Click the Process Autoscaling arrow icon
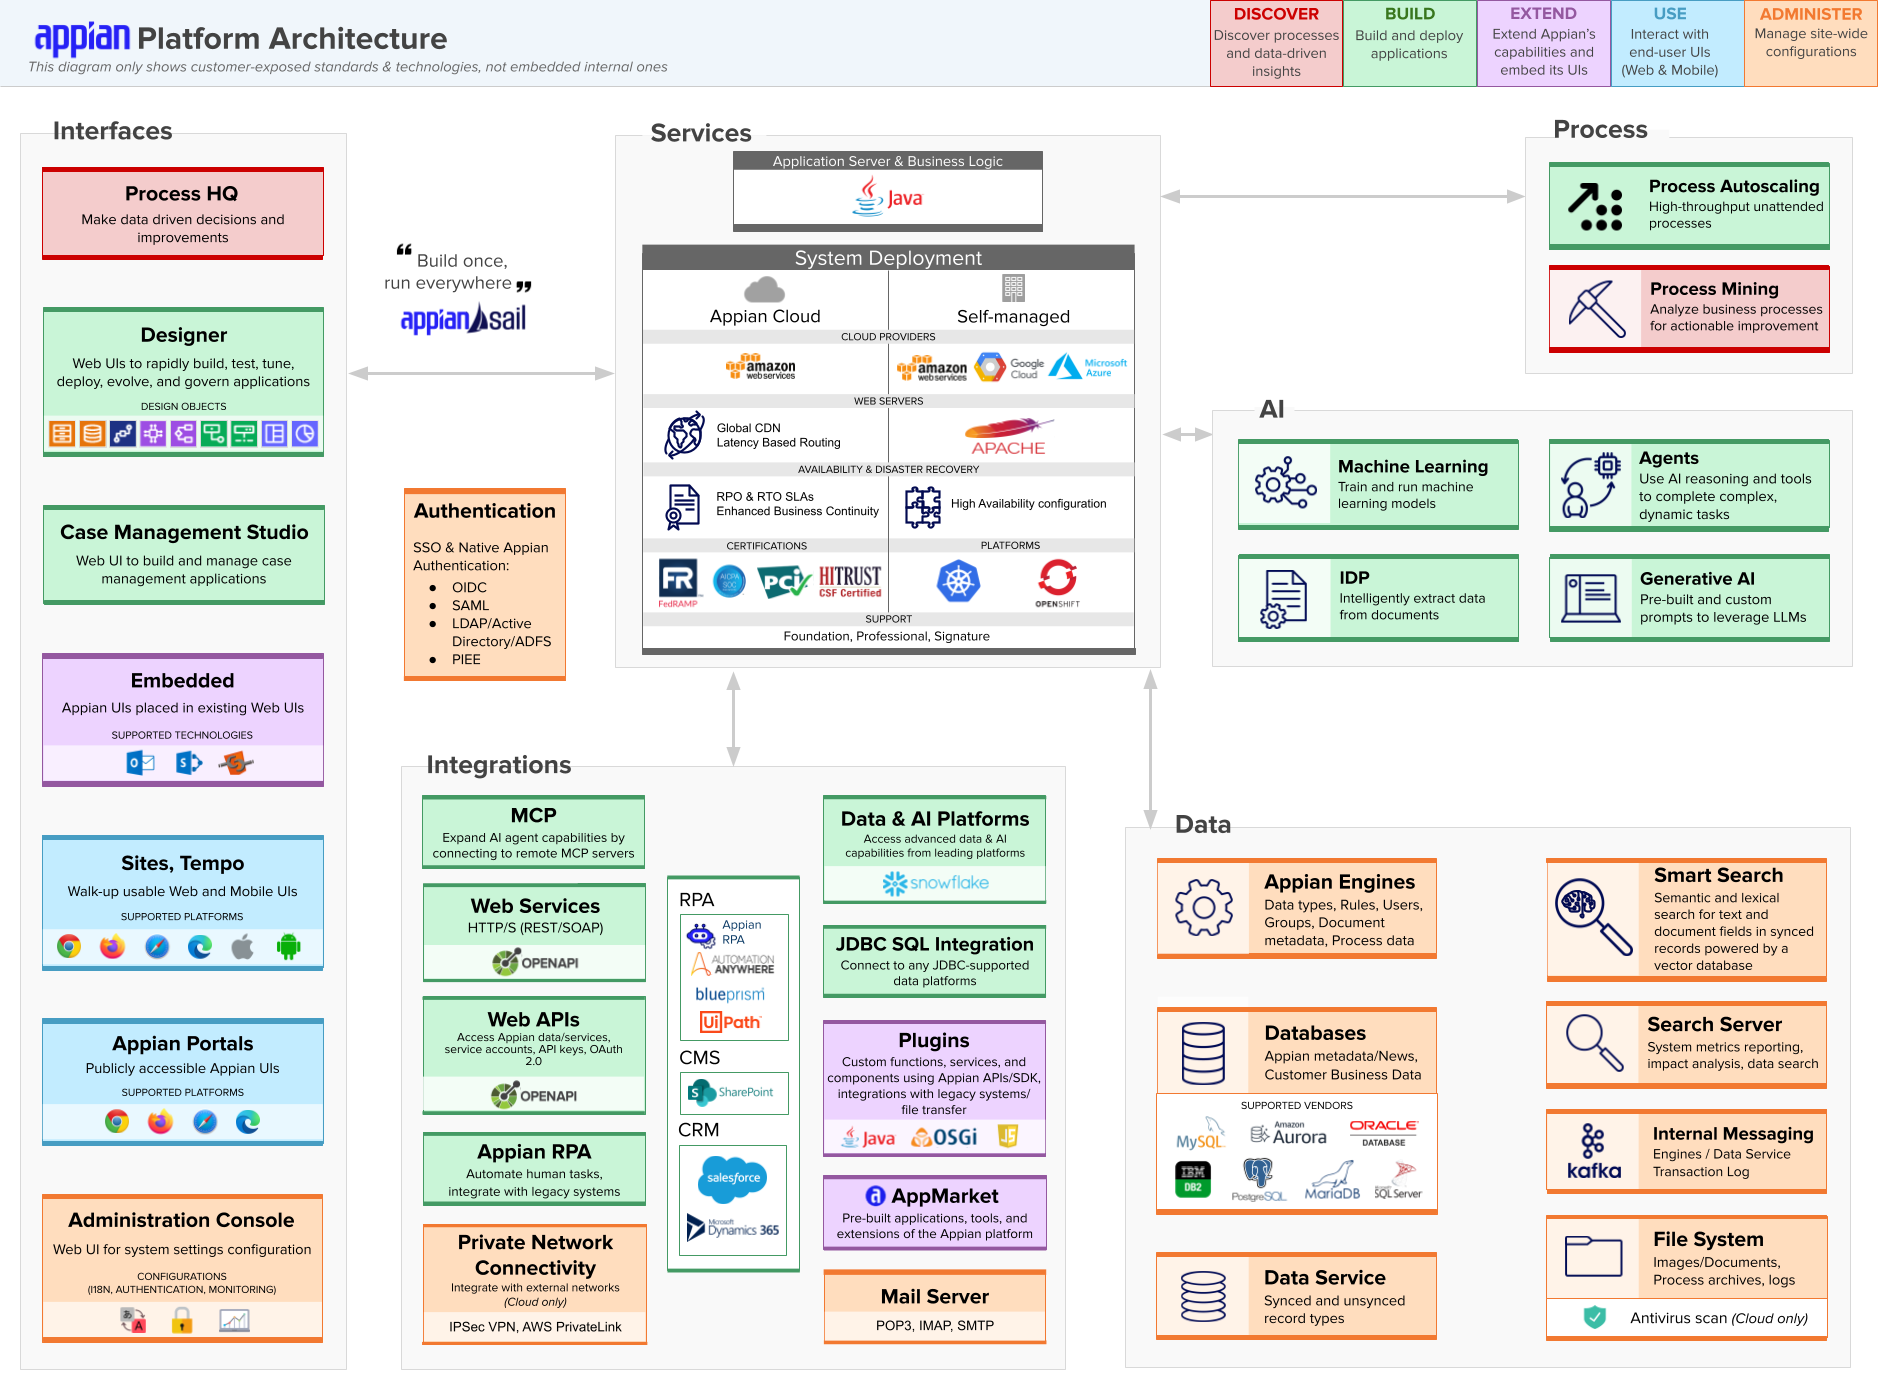 1595,207
